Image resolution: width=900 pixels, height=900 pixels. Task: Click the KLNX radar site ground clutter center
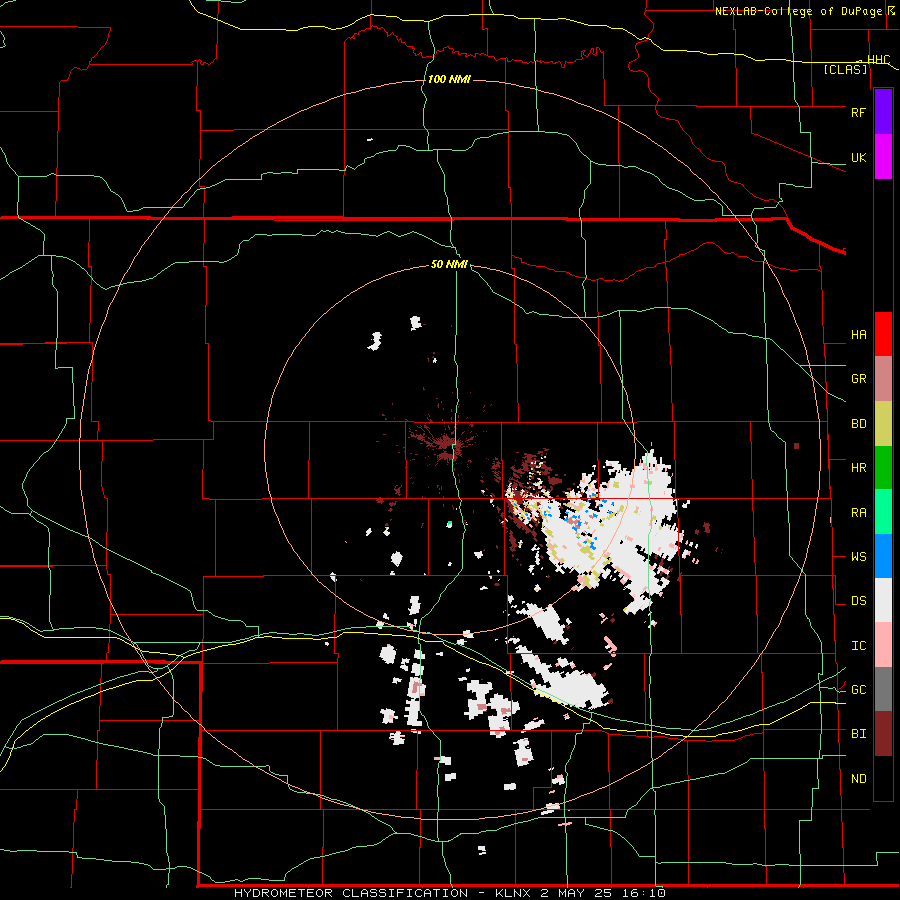449,445
